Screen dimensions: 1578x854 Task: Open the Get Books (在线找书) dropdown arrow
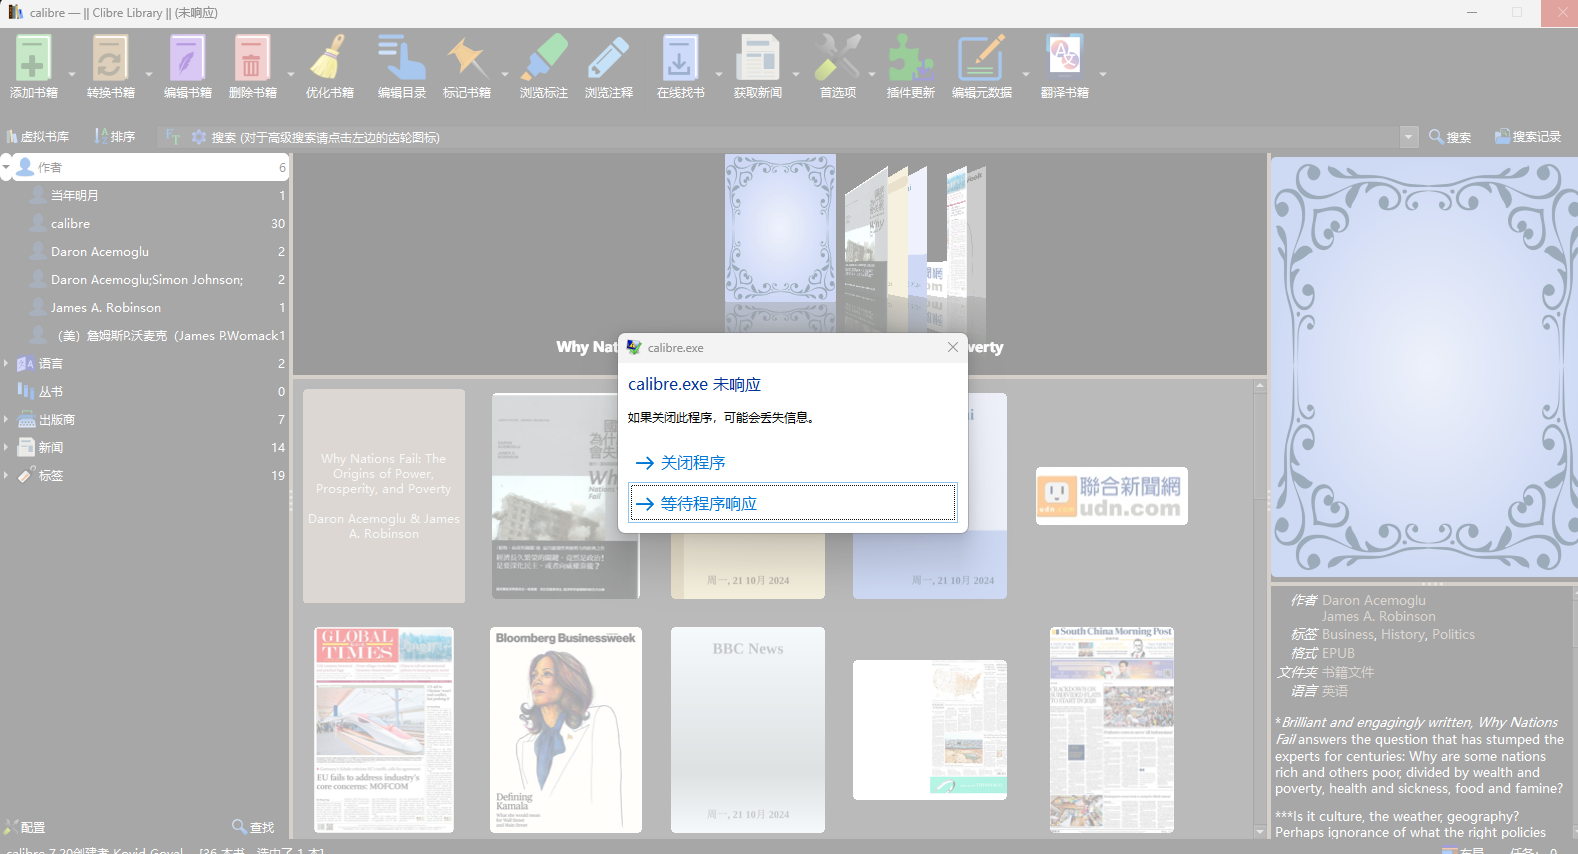tap(719, 74)
